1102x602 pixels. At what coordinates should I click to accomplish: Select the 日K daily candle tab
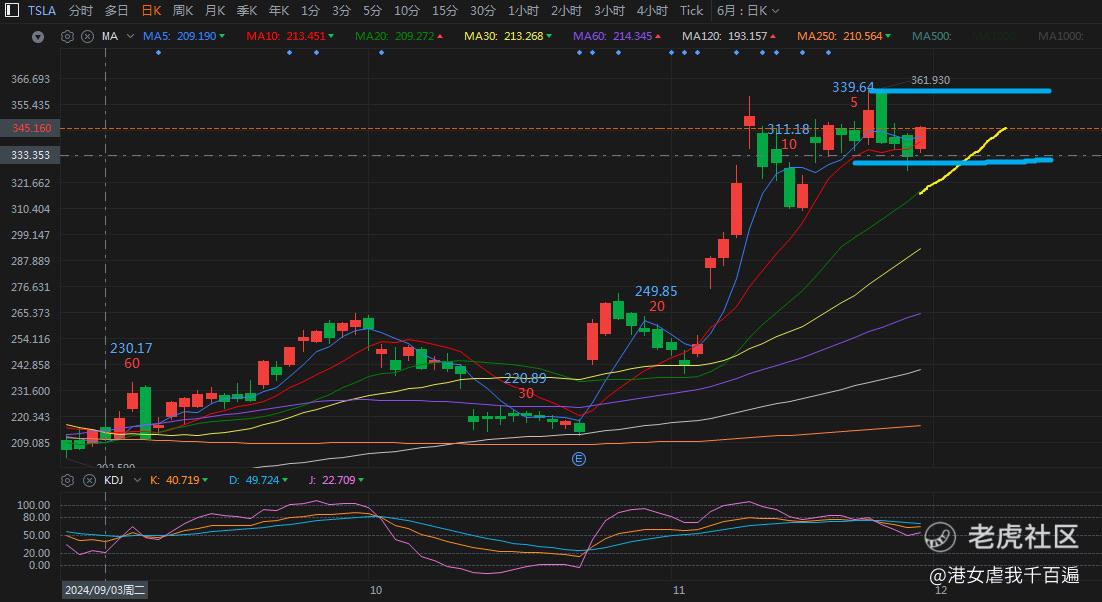coord(151,11)
